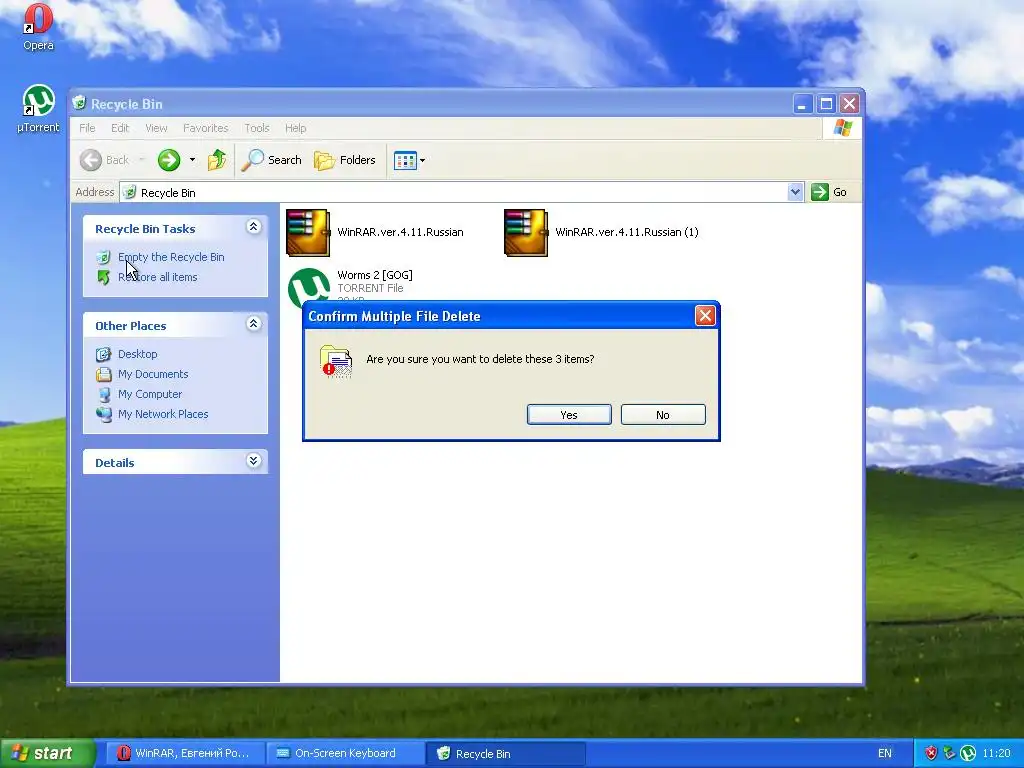Open My Computer from Other Places

click(x=150, y=394)
